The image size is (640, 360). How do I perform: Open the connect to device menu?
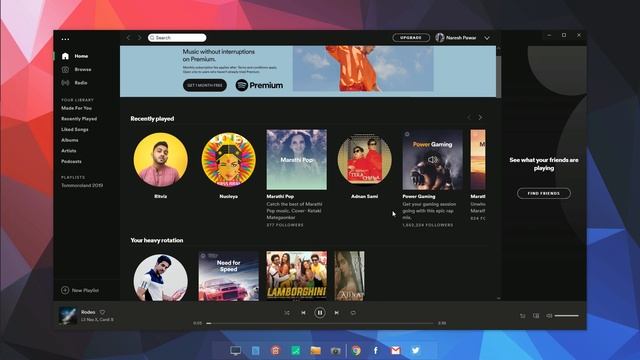pyautogui.click(x=536, y=316)
